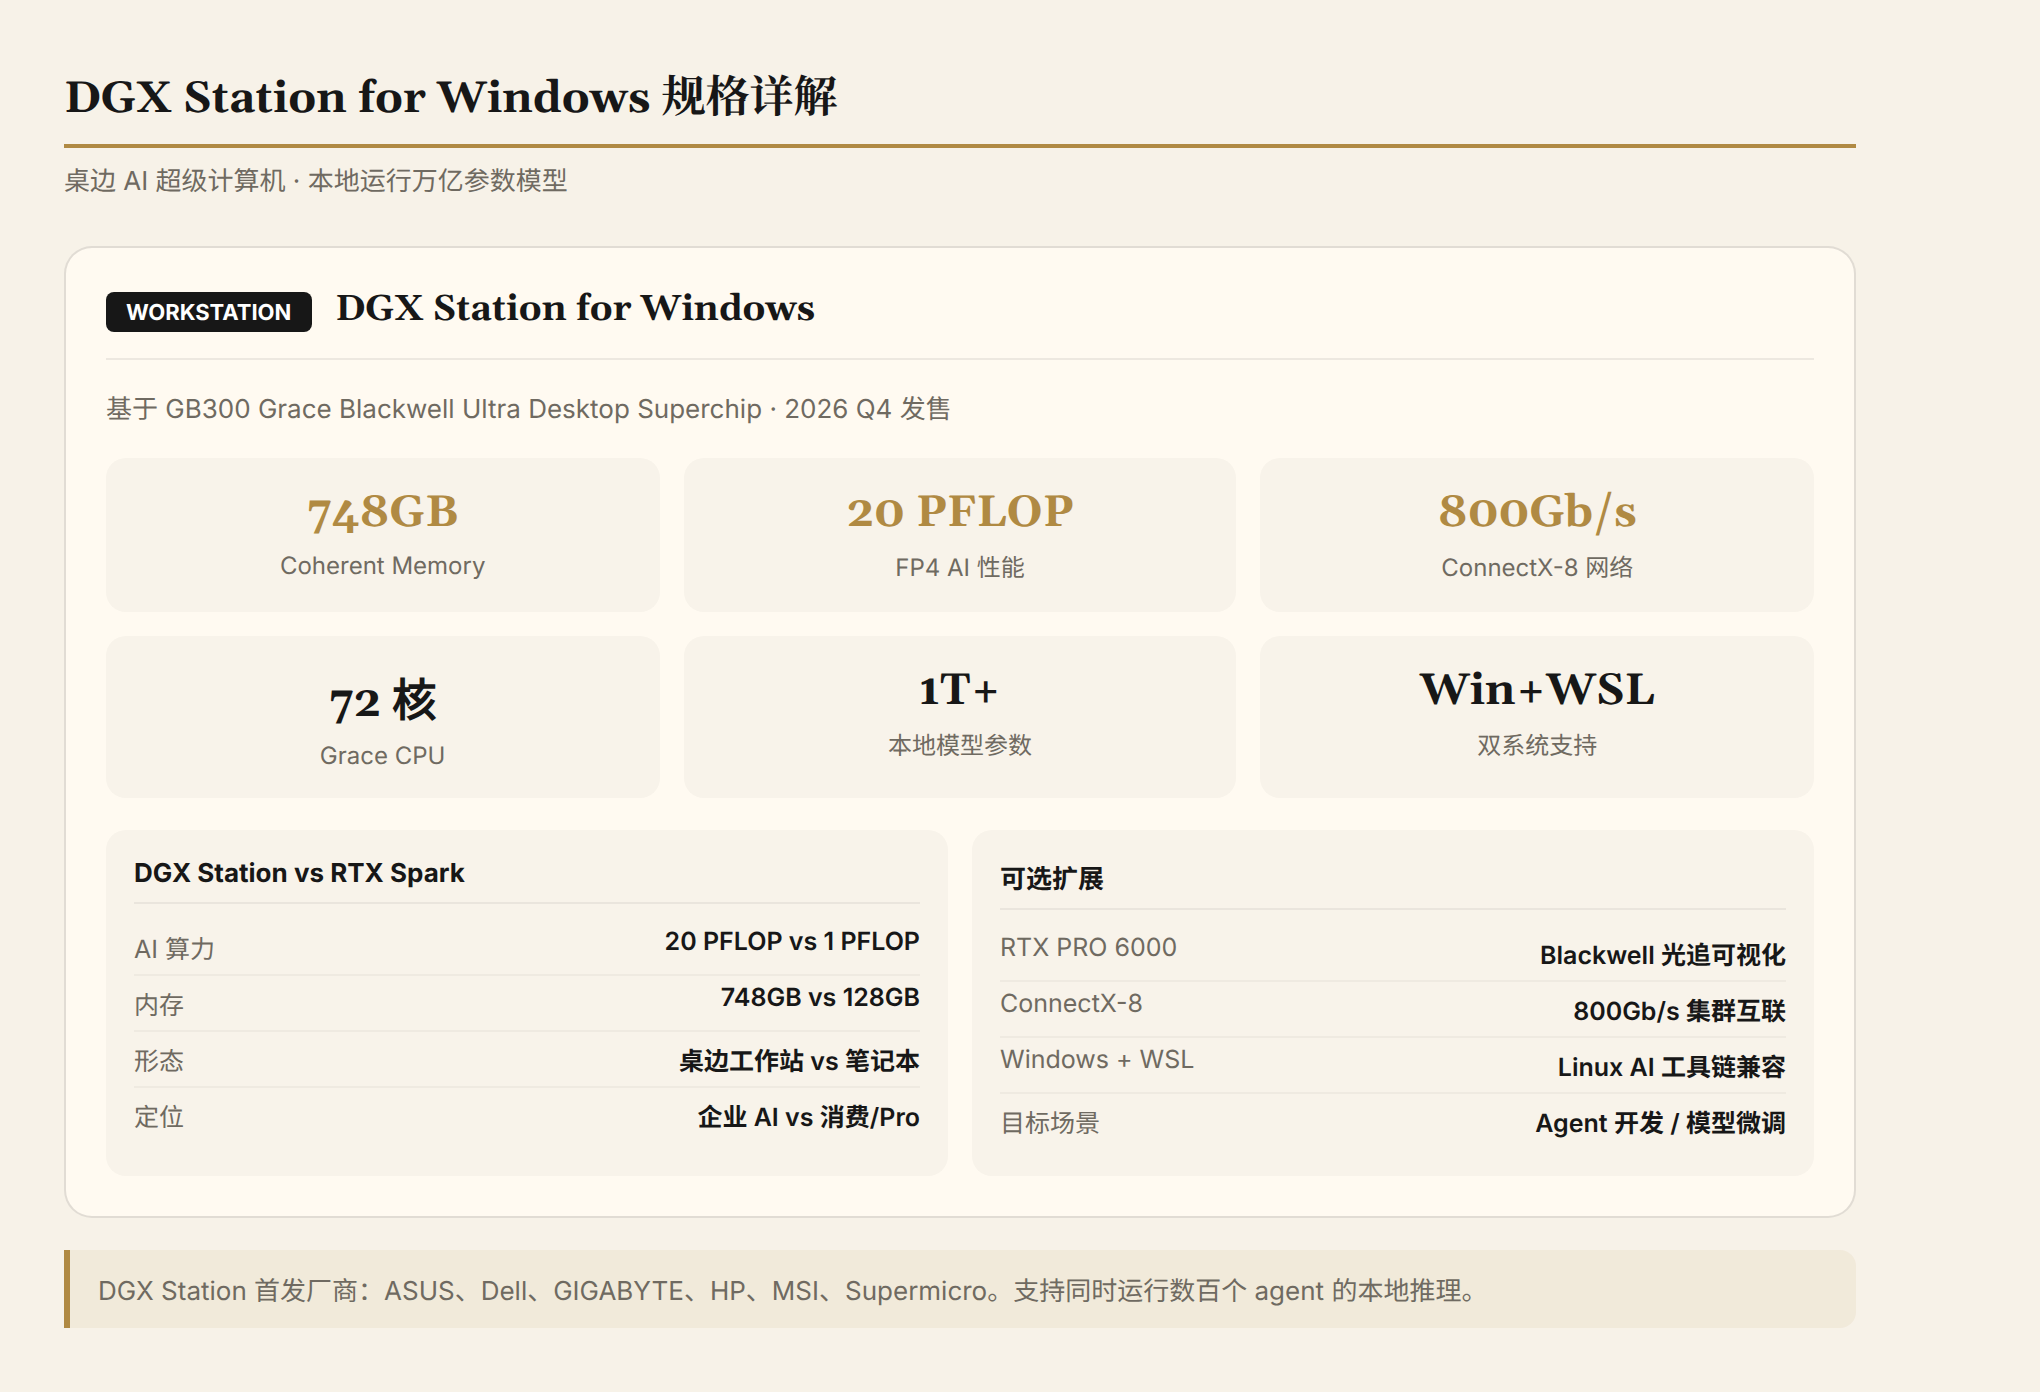The image size is (2040, 1392).
Task: Select the value 'Linux AI 工具链兼容'
Action: [1671, 1067]
